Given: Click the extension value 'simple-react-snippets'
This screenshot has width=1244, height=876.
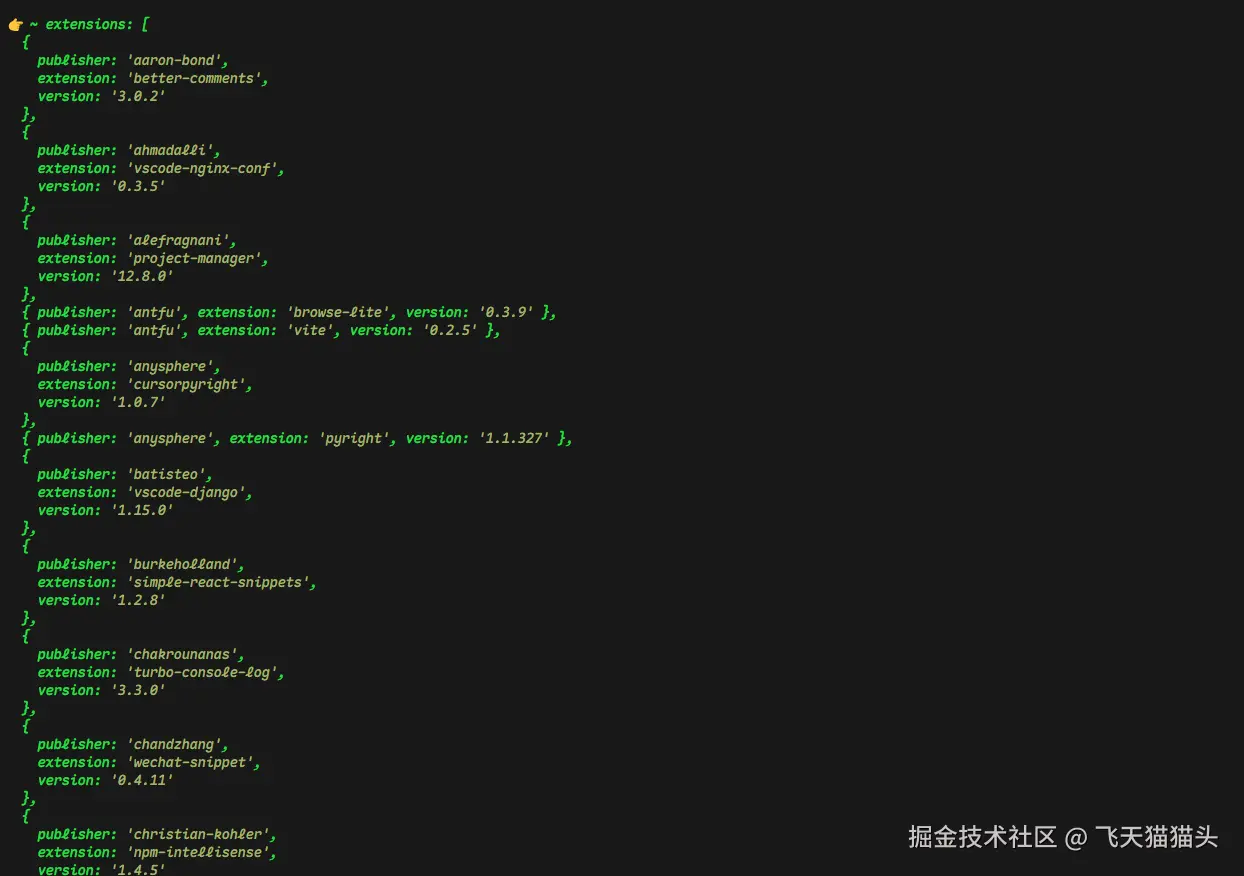Looking at the screenshot, I should [x=218, y=582].
